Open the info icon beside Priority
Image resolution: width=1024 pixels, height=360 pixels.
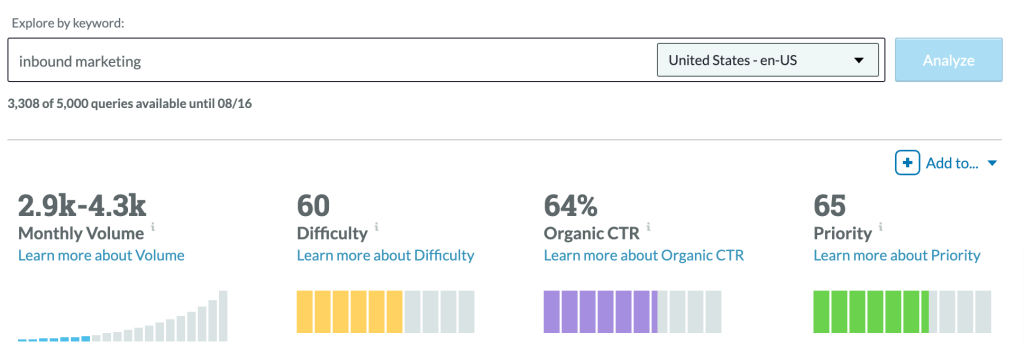click(881, 227)
